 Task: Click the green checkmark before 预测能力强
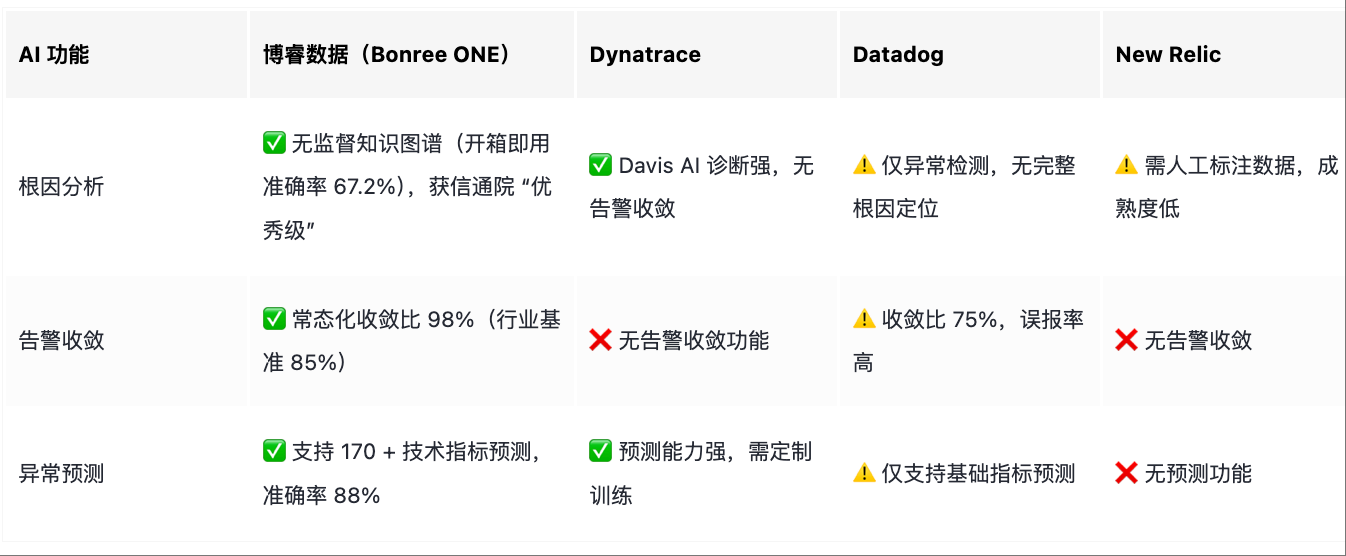pos(600,452)
